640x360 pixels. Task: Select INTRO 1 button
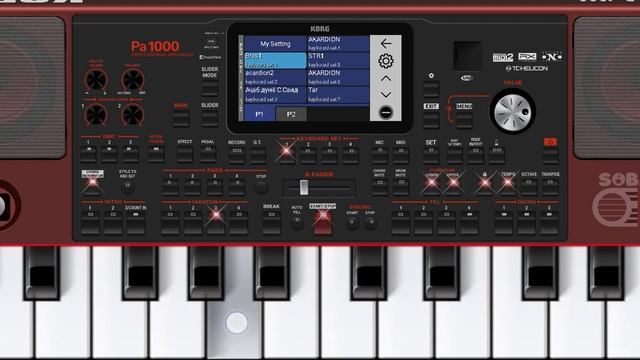click(x=90, y=222)
